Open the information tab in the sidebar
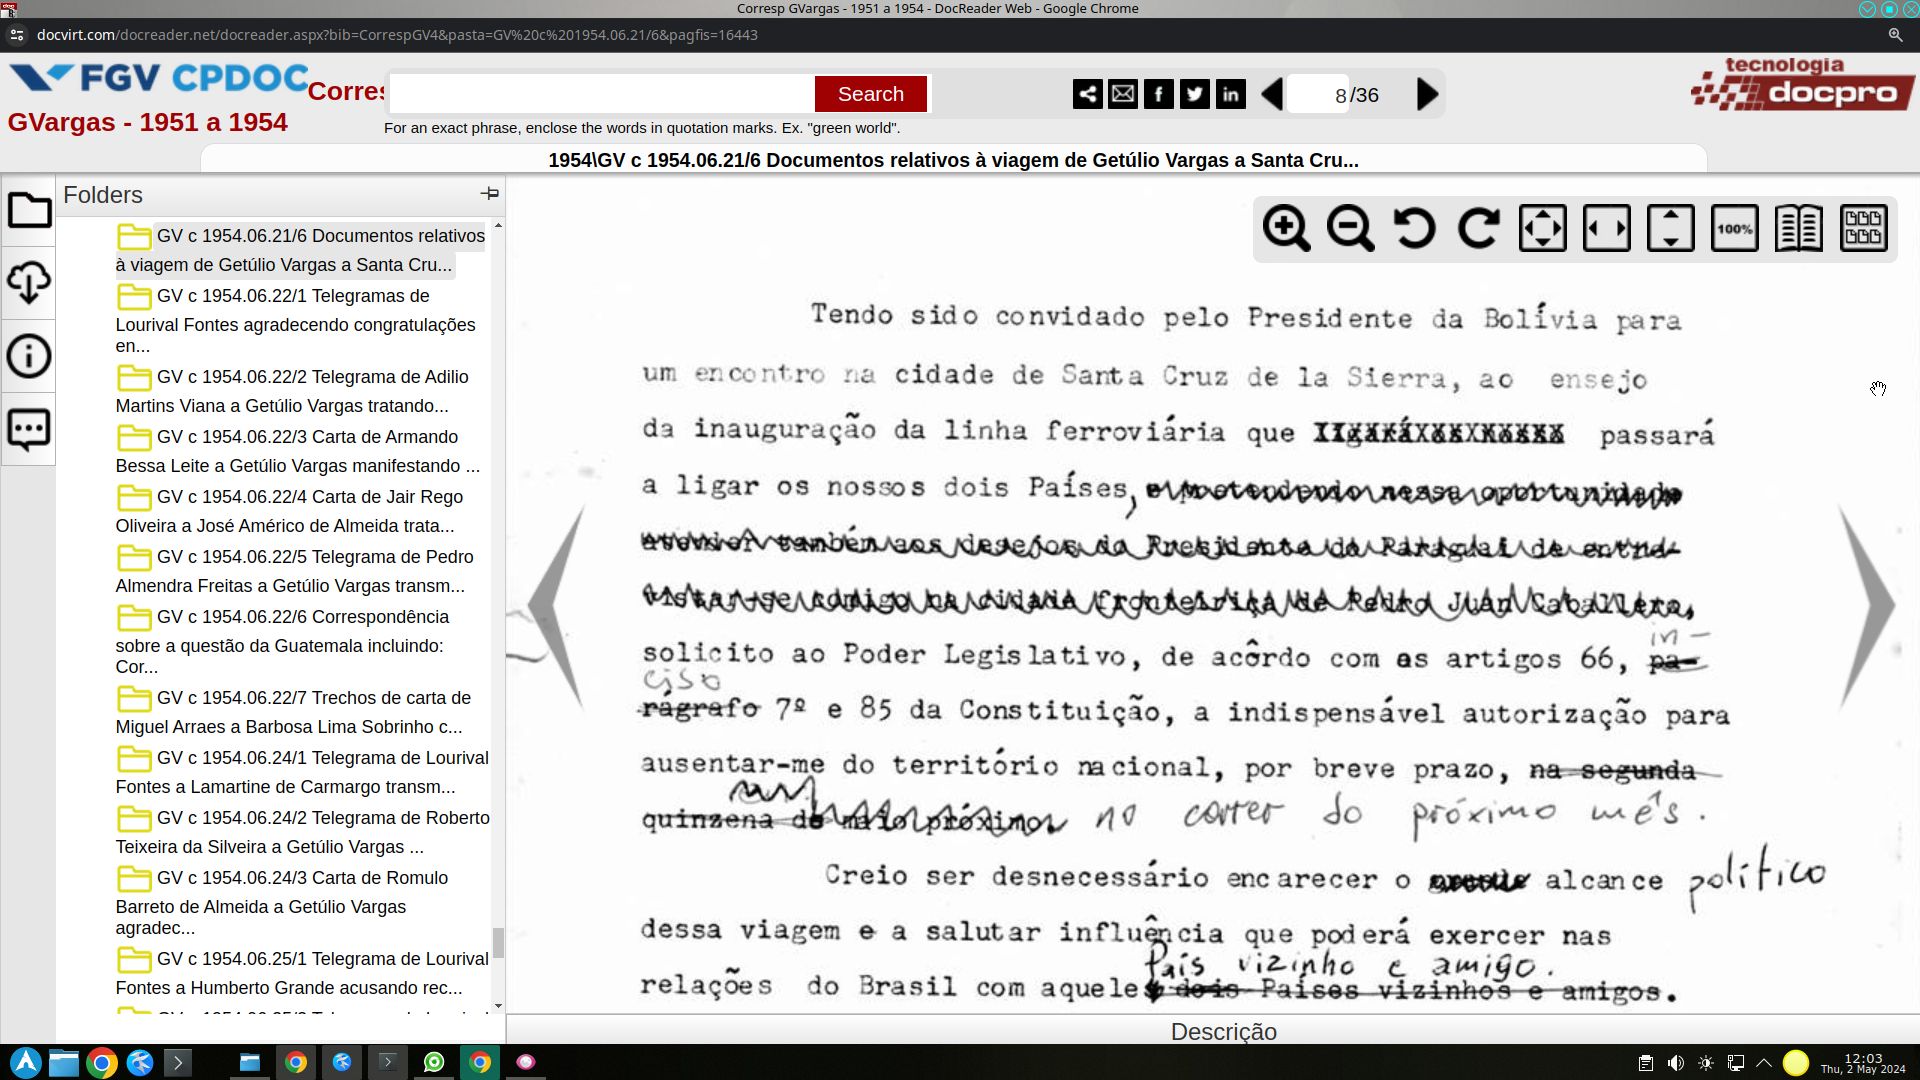Image resolution: width=1920 pixels, height=1080 pixels. click(29, 356)
